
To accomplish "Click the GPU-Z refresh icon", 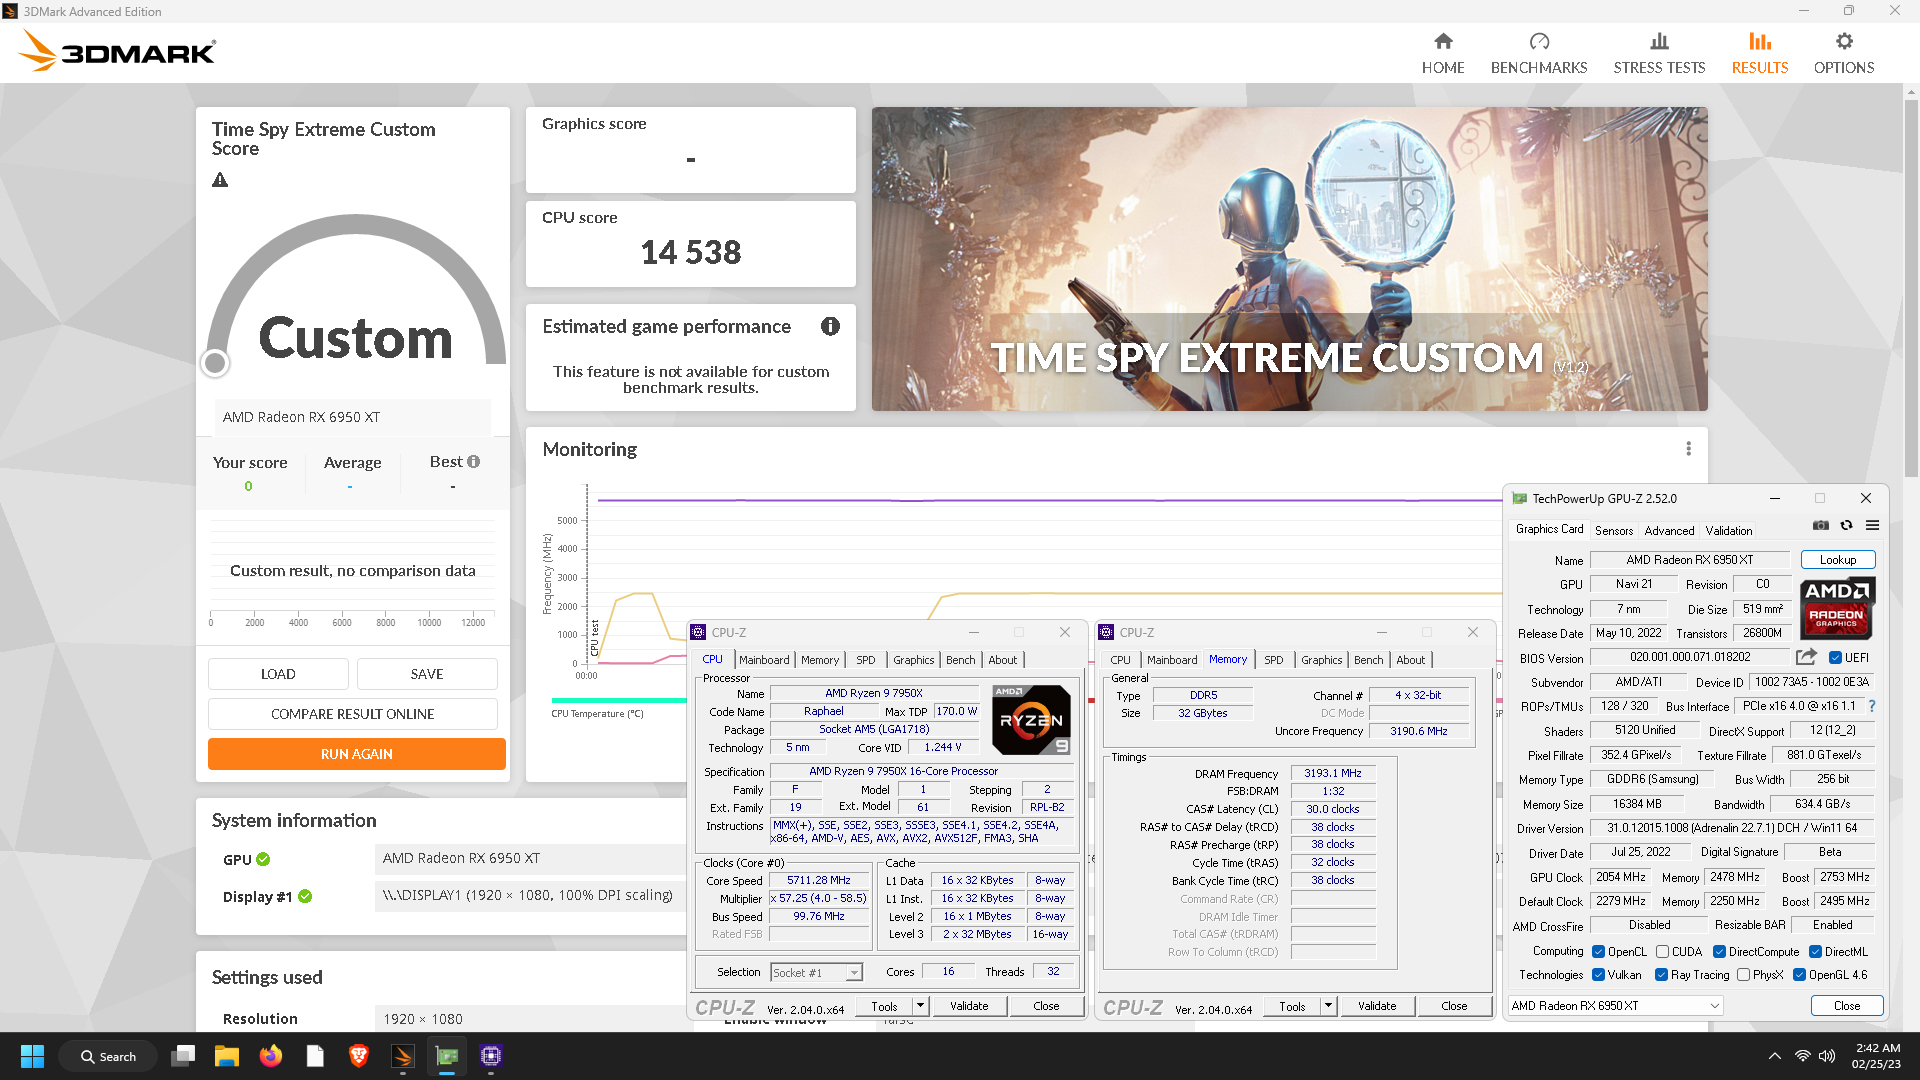I will [1847, 526].
